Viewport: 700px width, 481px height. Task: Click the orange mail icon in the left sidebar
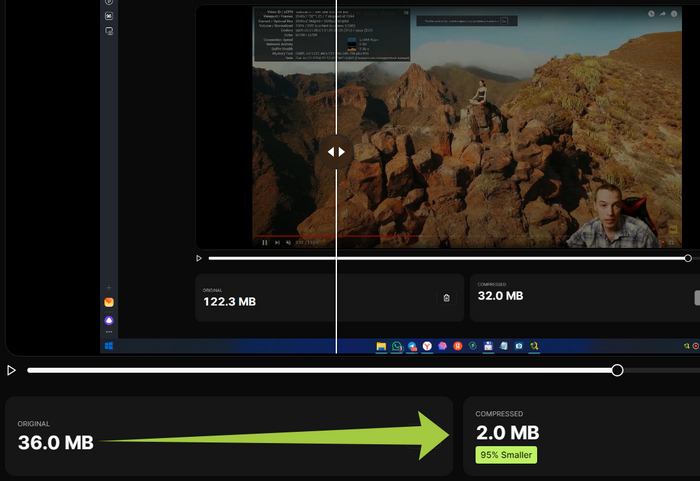tap(109, 302)
